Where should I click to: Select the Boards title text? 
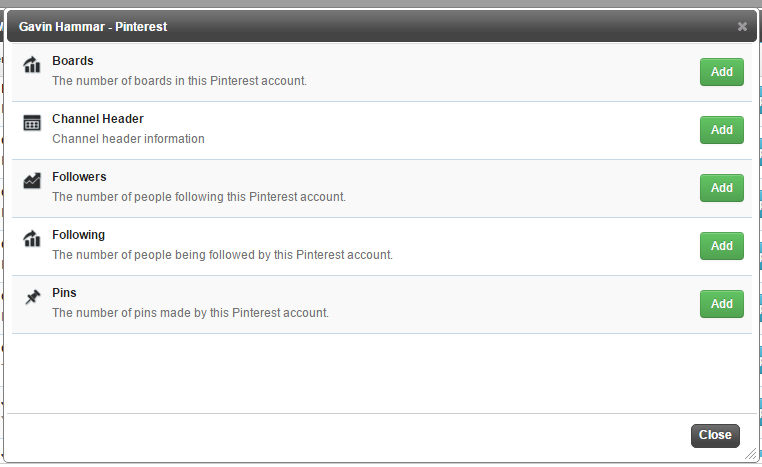73,61
